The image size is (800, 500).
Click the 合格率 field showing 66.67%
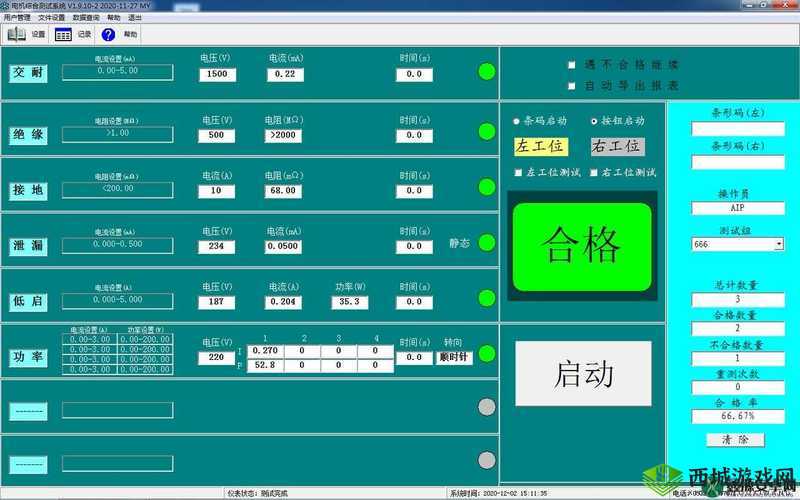pos(738,416)
